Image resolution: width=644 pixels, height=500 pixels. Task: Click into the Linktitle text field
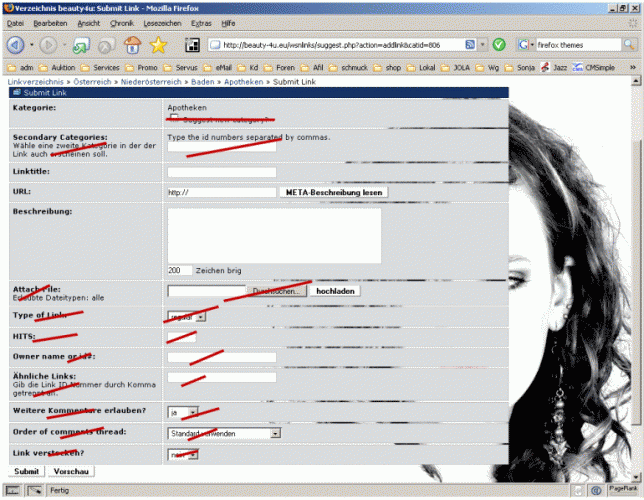pos(221,172)
